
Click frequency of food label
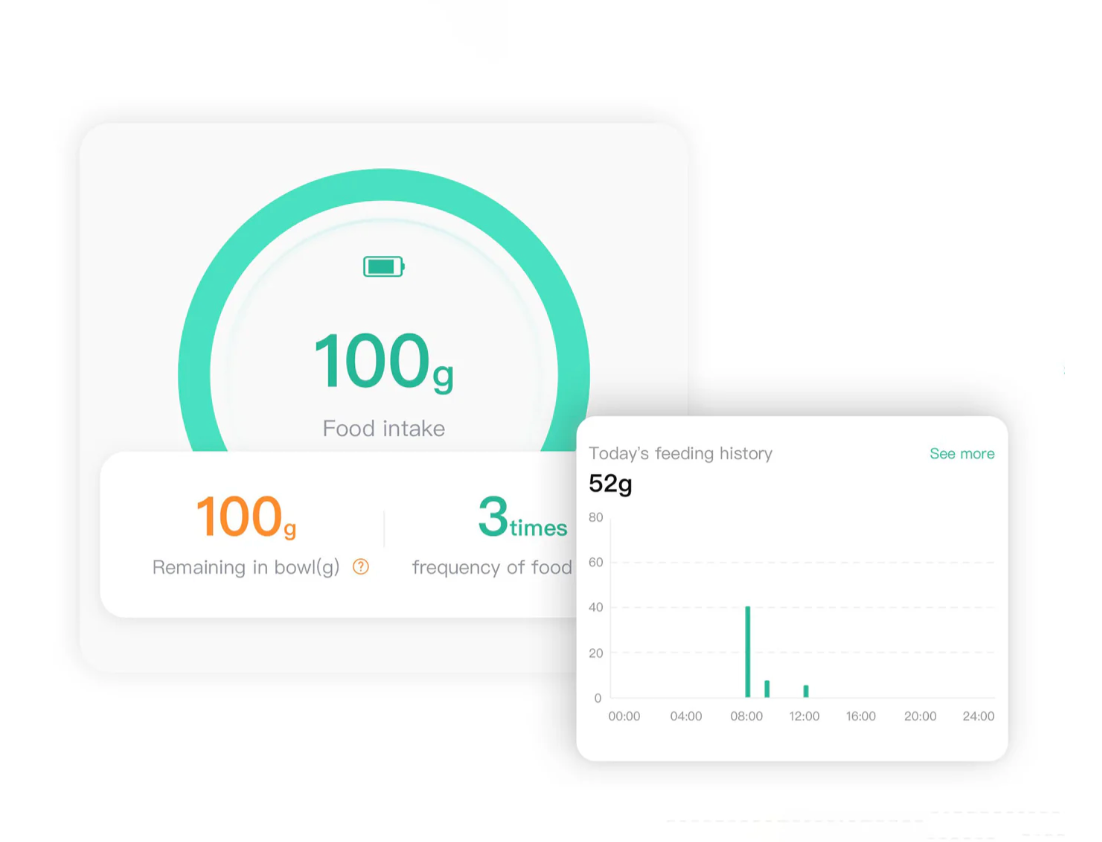[492, 567]
